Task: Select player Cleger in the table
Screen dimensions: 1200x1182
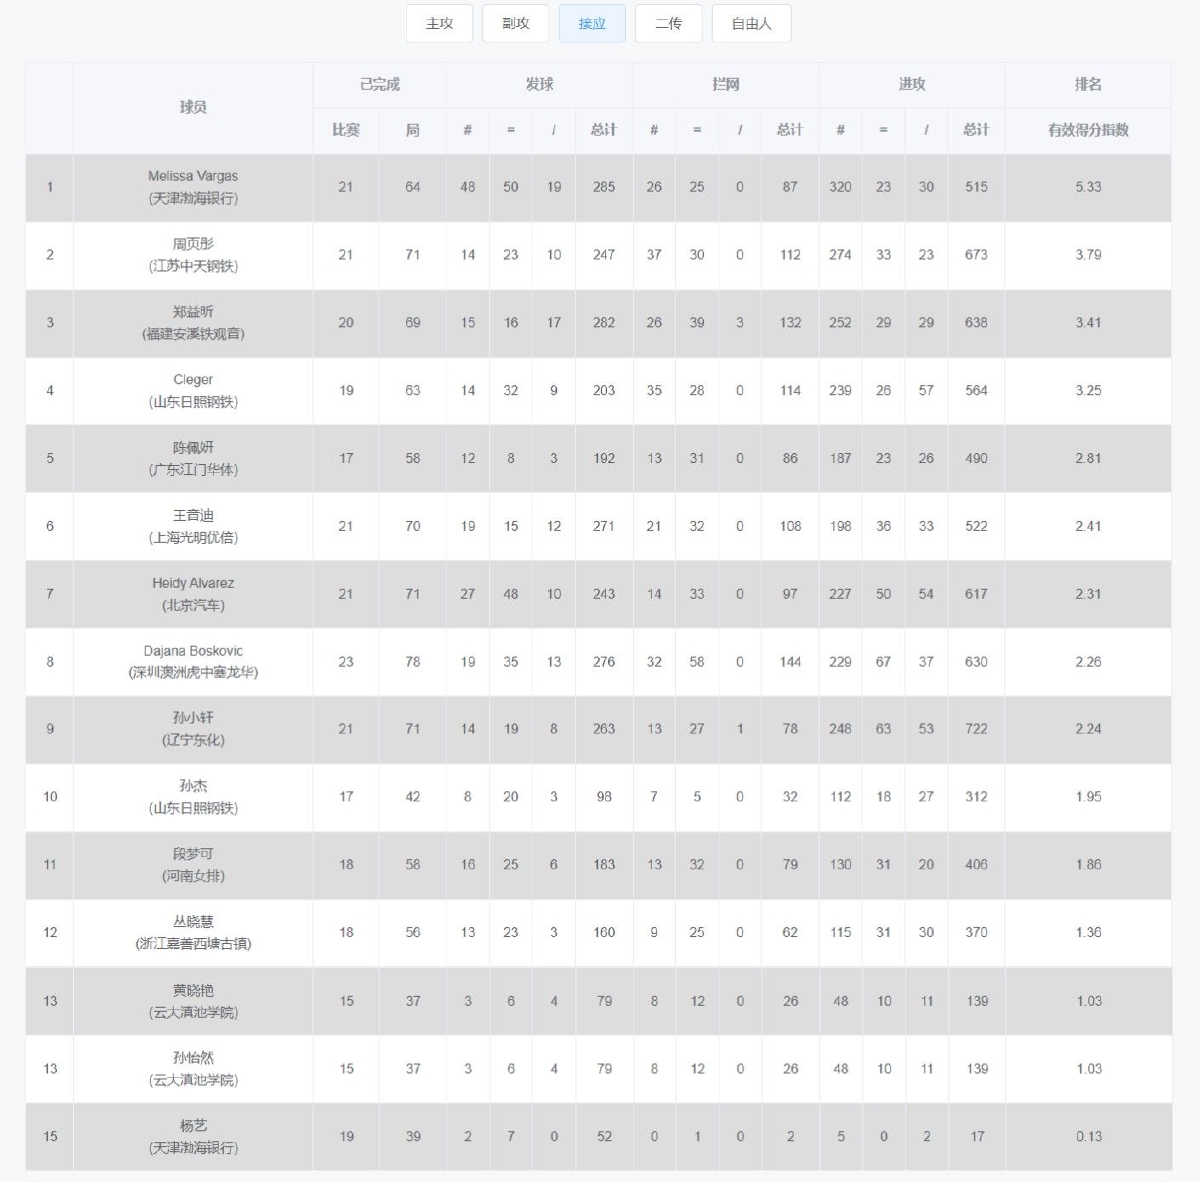Action: pyautogui.click(x=598, y=391)
